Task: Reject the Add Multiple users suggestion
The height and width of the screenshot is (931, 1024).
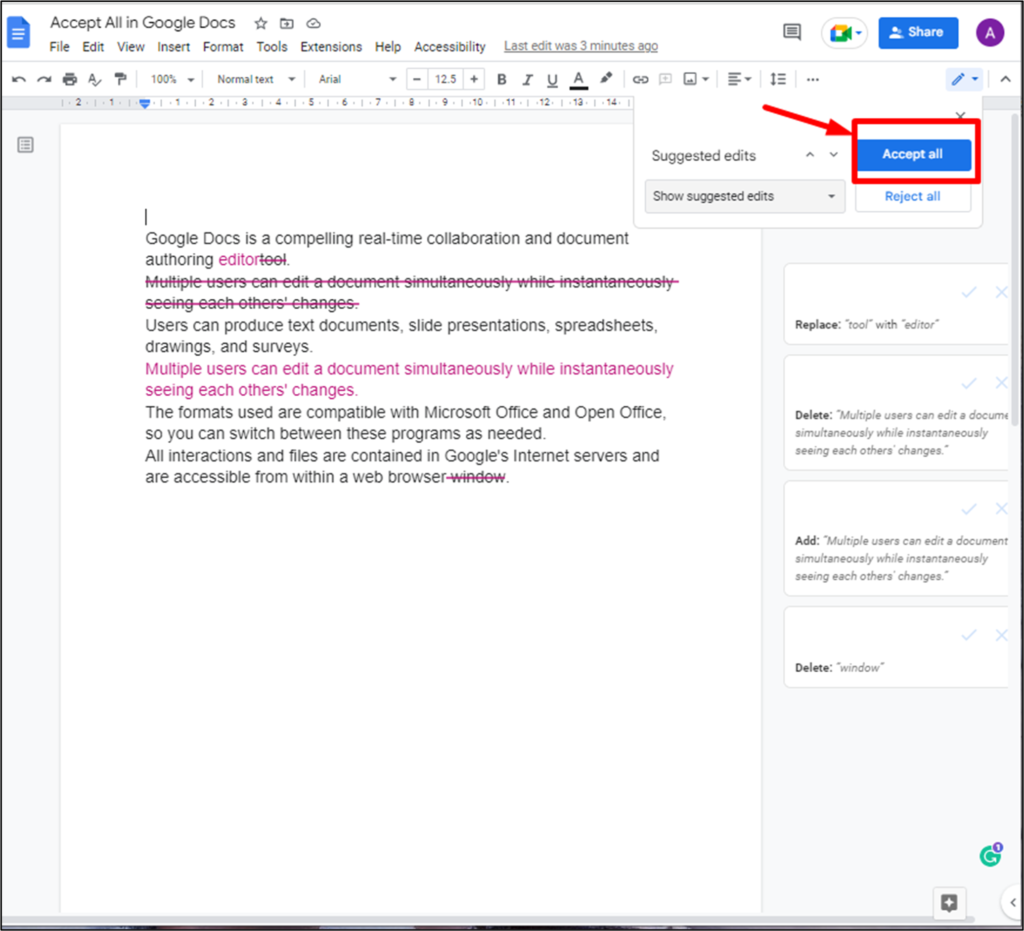Action: tap(1000, 509)
